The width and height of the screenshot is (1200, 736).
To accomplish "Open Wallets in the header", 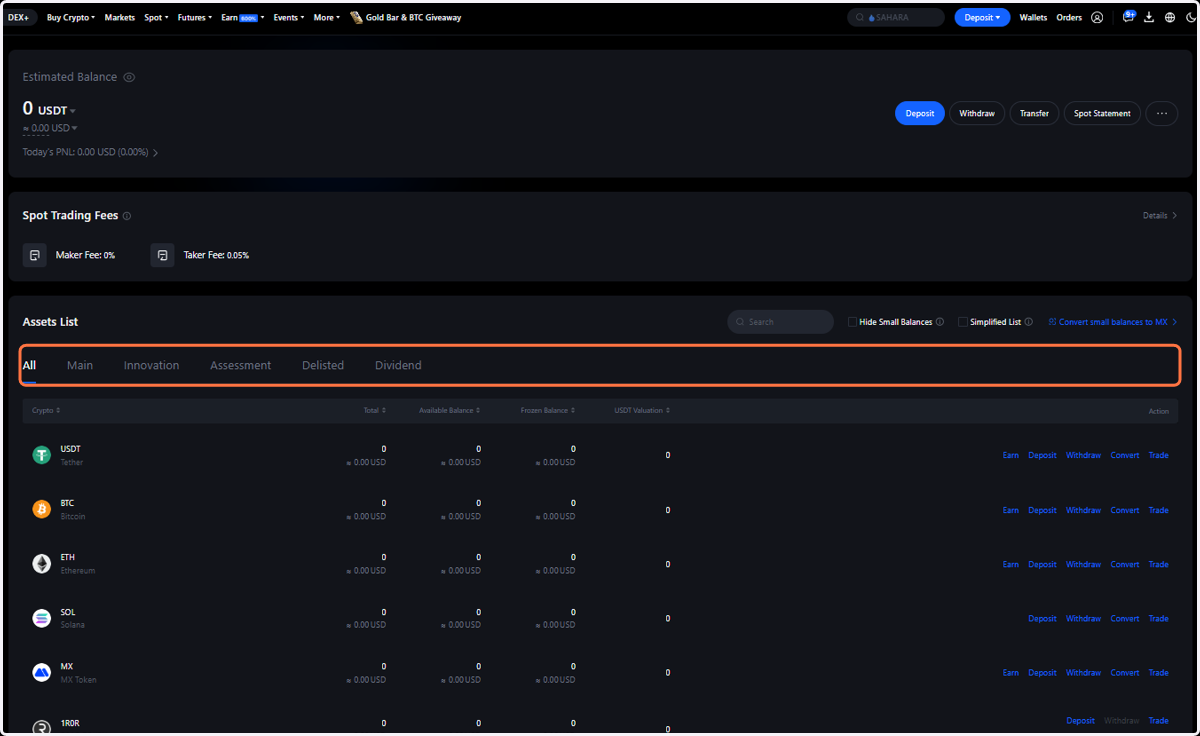I will (x=1033, y=17).
